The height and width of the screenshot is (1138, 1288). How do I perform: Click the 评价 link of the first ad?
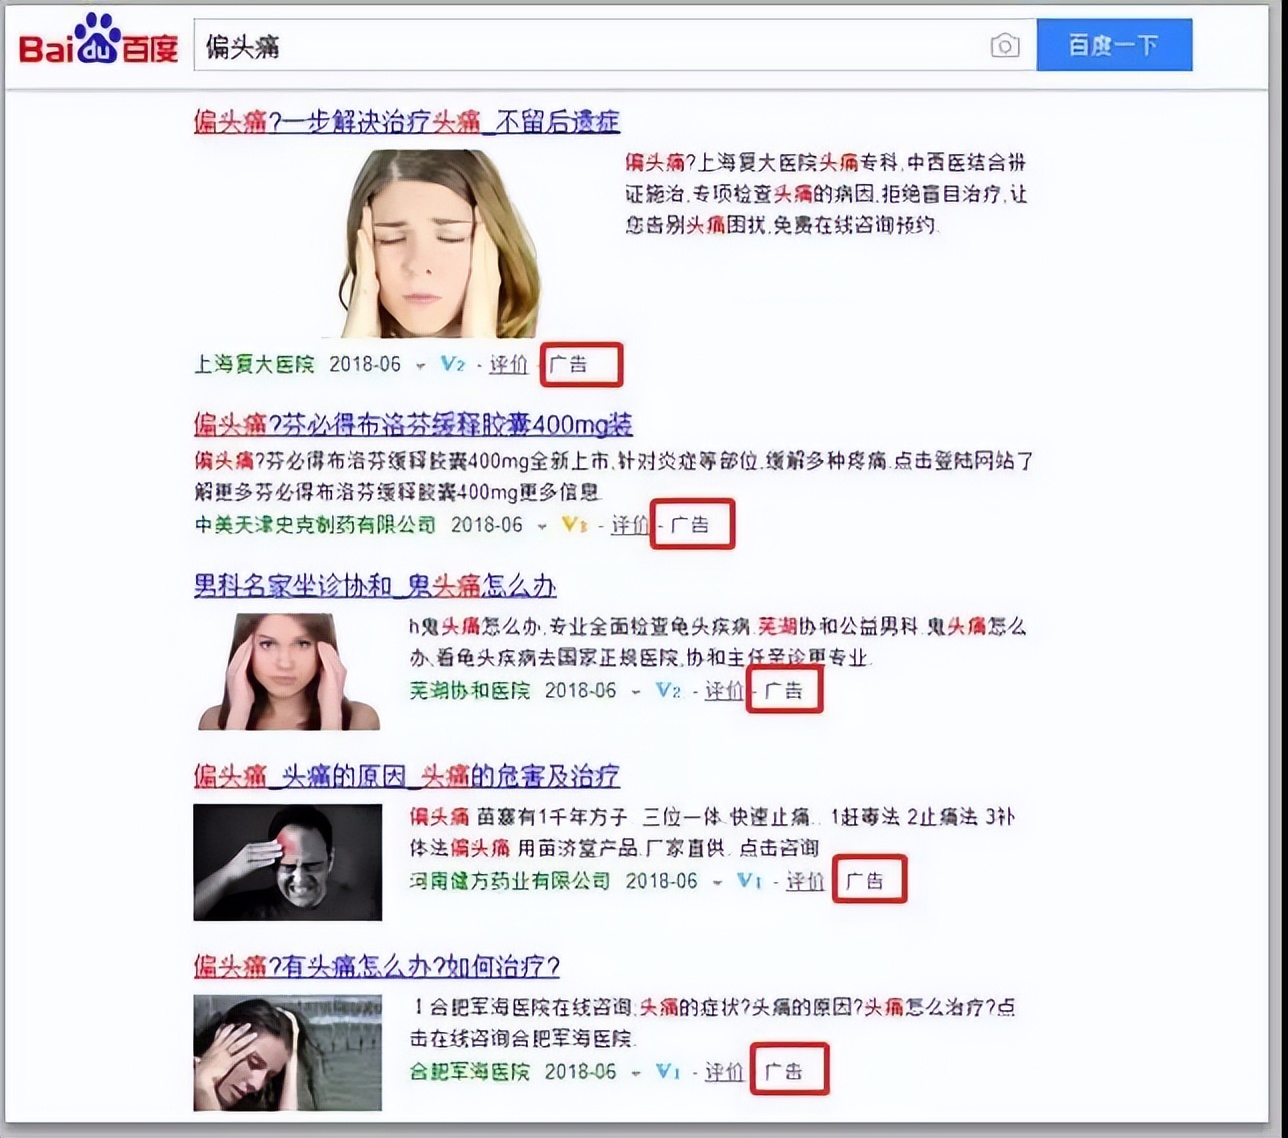(508, 364)
